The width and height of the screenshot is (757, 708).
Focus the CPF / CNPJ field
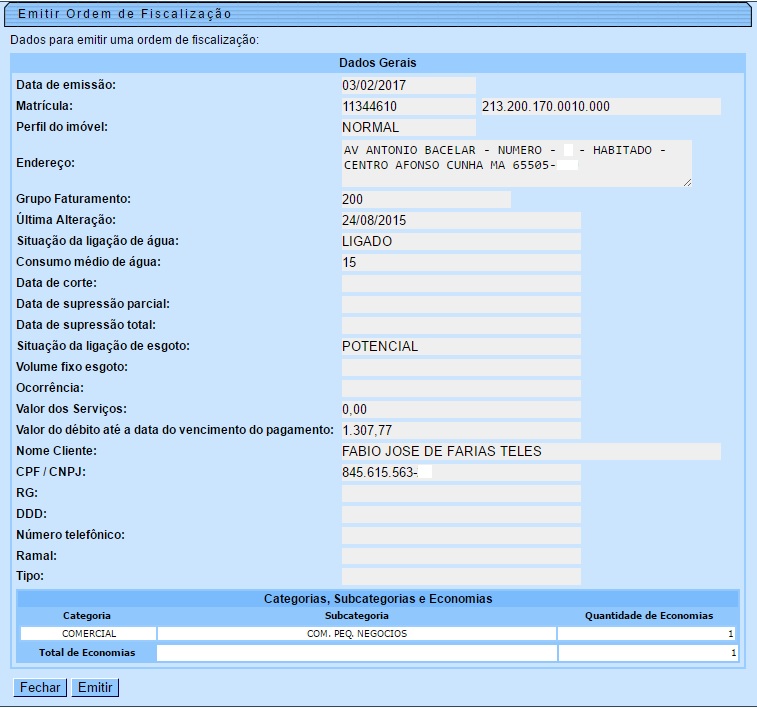460,472
